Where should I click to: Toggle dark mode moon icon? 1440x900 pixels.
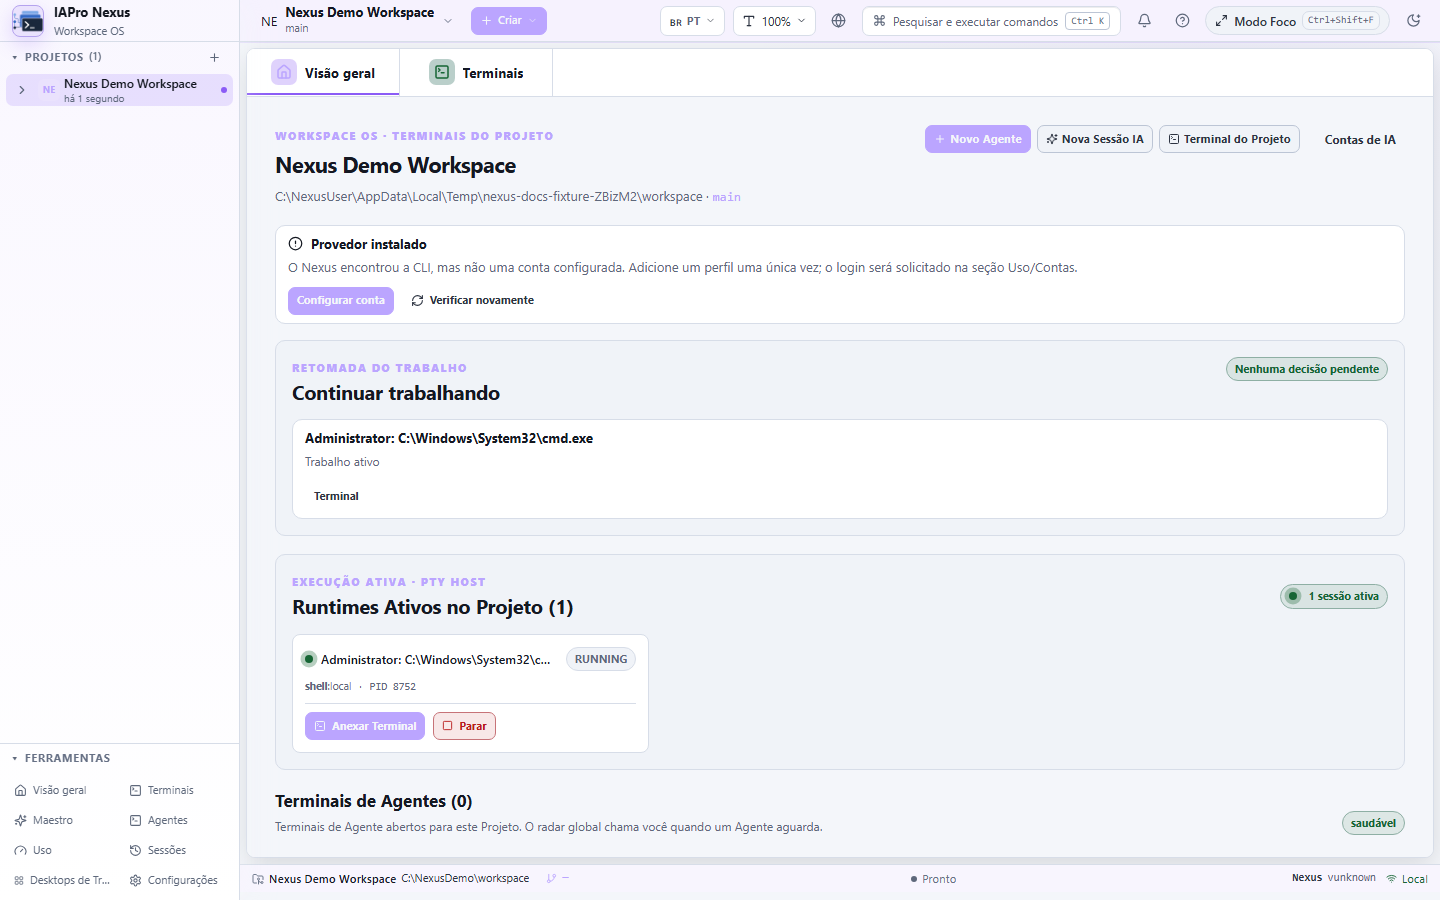(x=1414, y=21)
